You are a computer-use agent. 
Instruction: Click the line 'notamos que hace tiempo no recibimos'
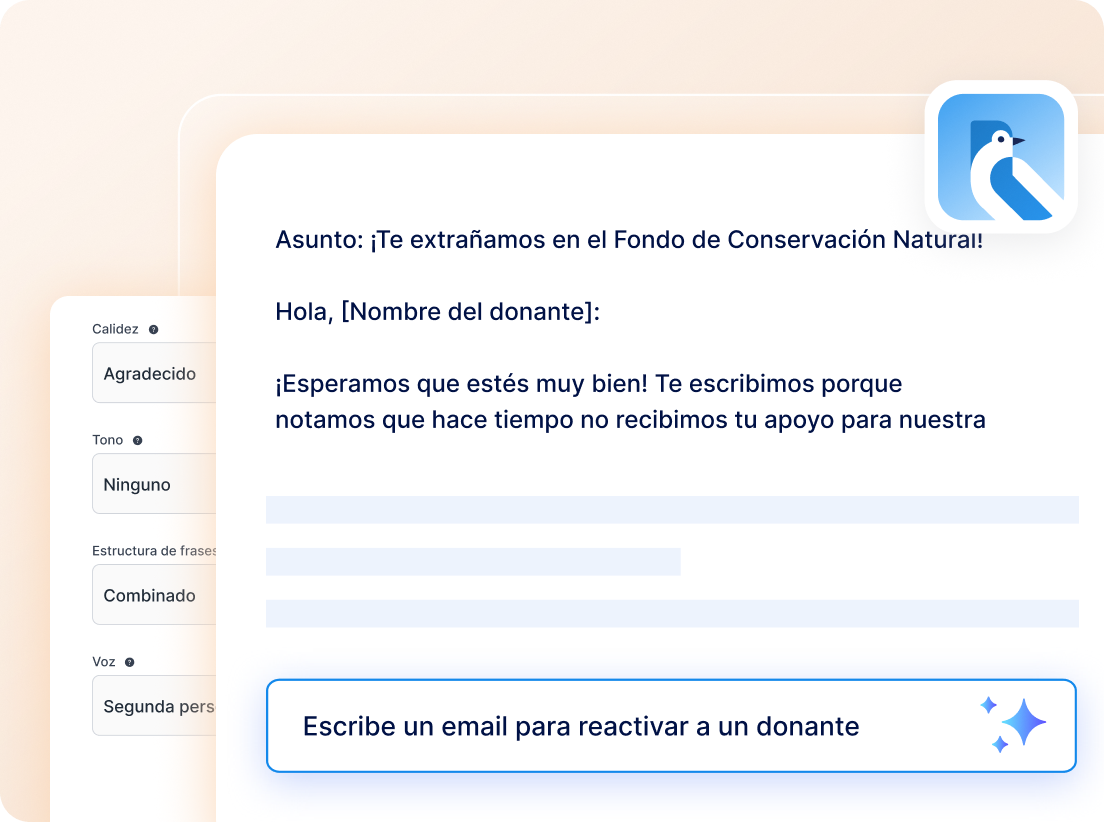click(630, 420)
